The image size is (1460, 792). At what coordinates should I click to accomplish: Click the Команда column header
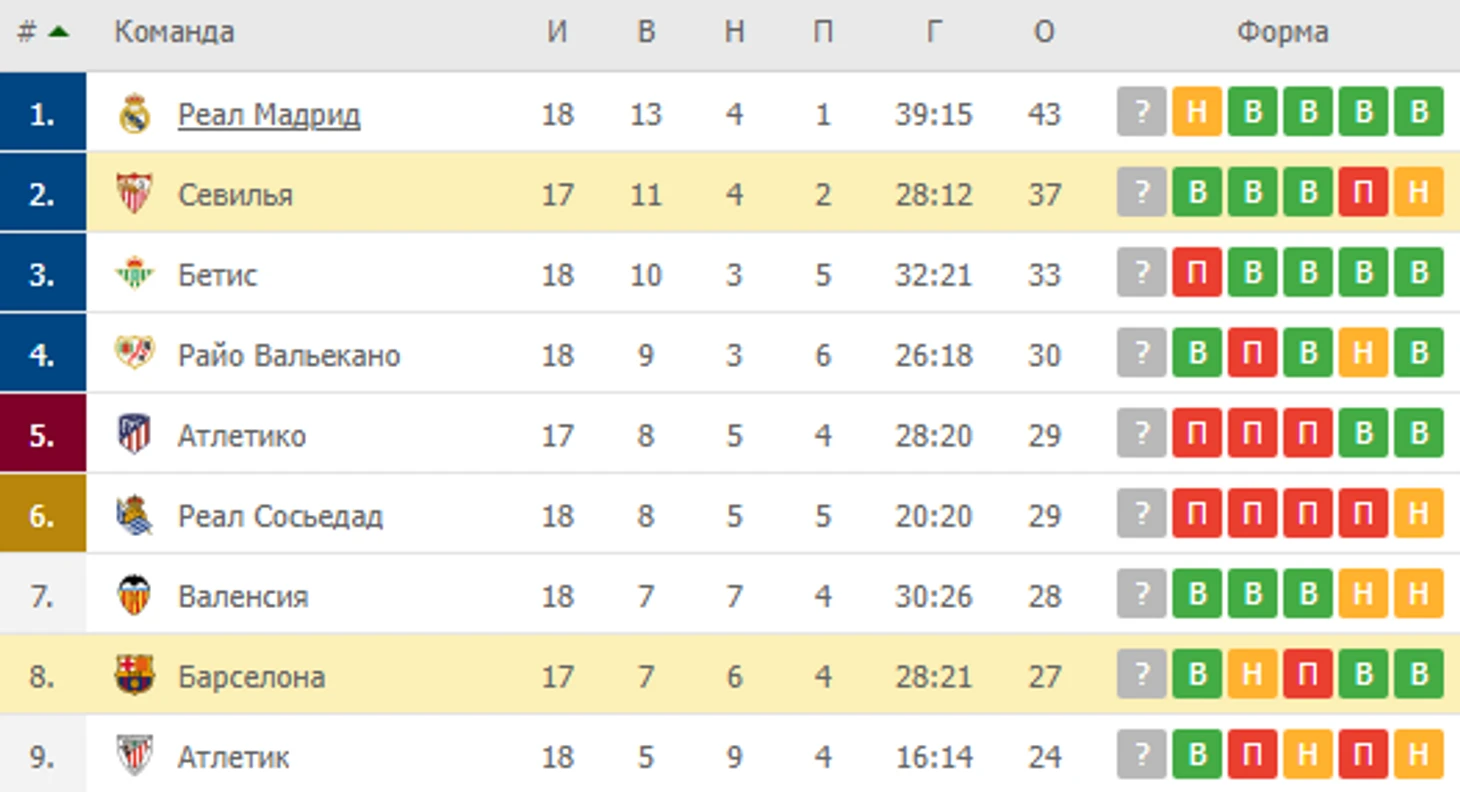click(x=174, y=32)
